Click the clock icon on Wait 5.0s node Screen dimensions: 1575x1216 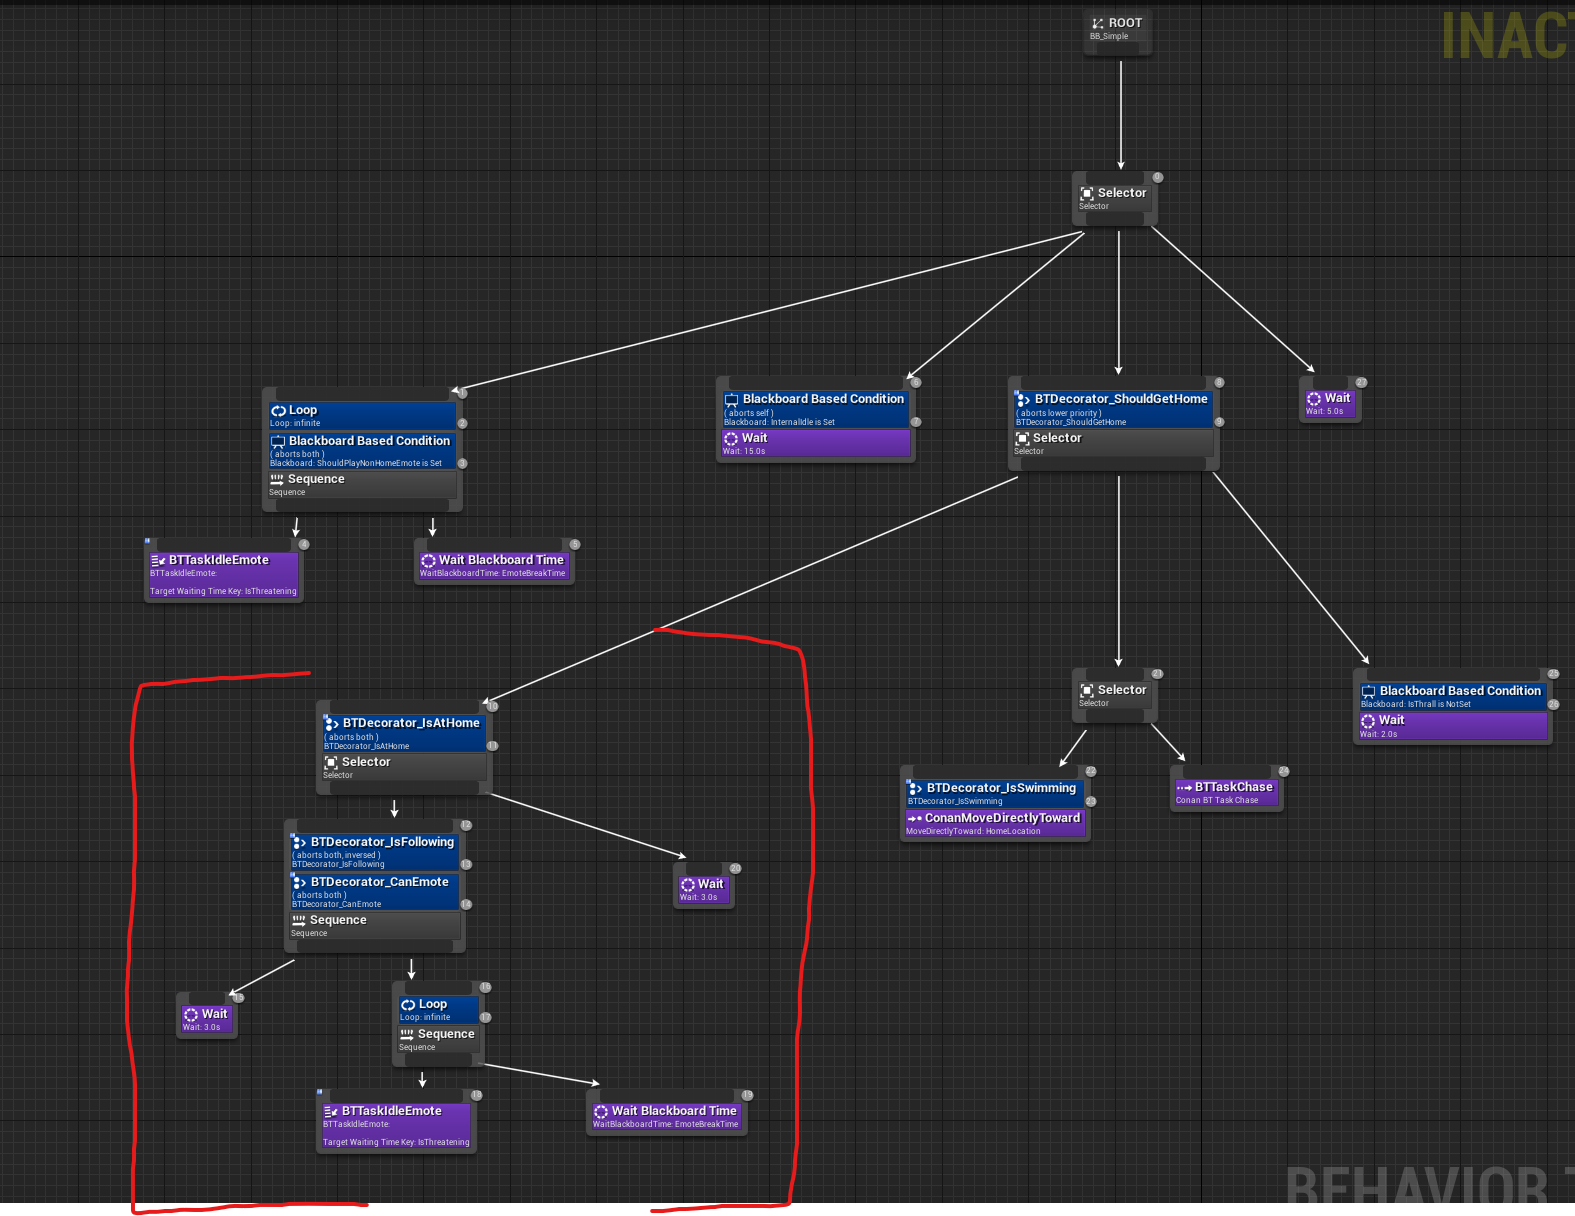(1314, 399)
